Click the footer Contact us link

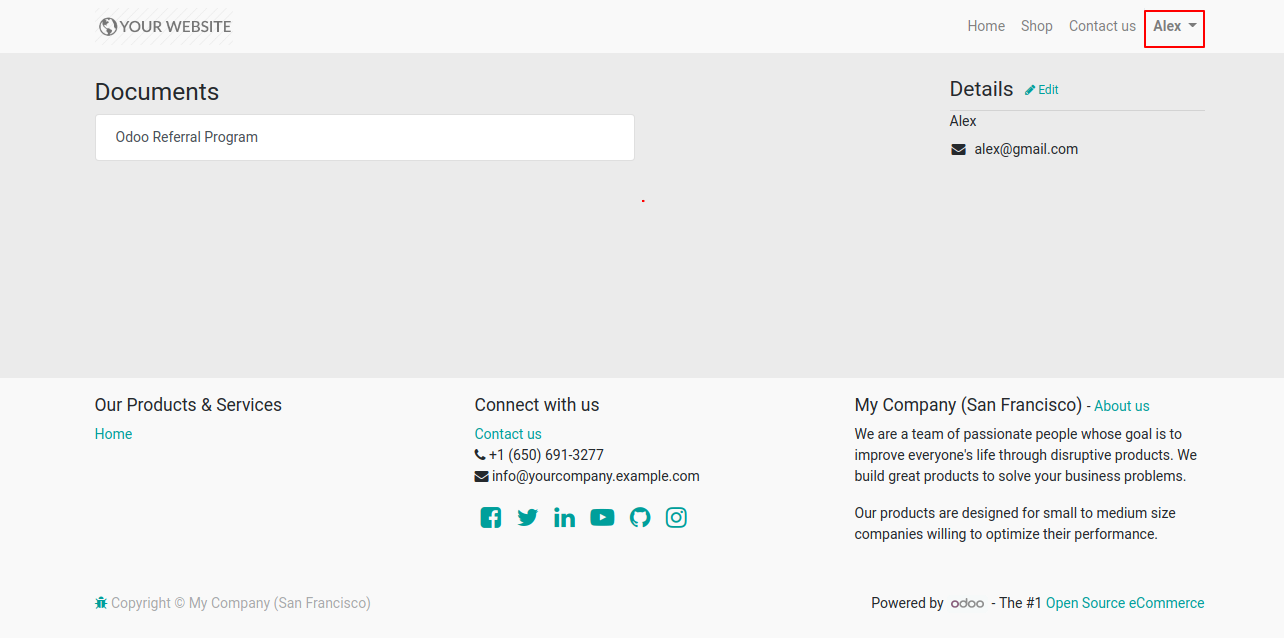click(x=508, y=434)
